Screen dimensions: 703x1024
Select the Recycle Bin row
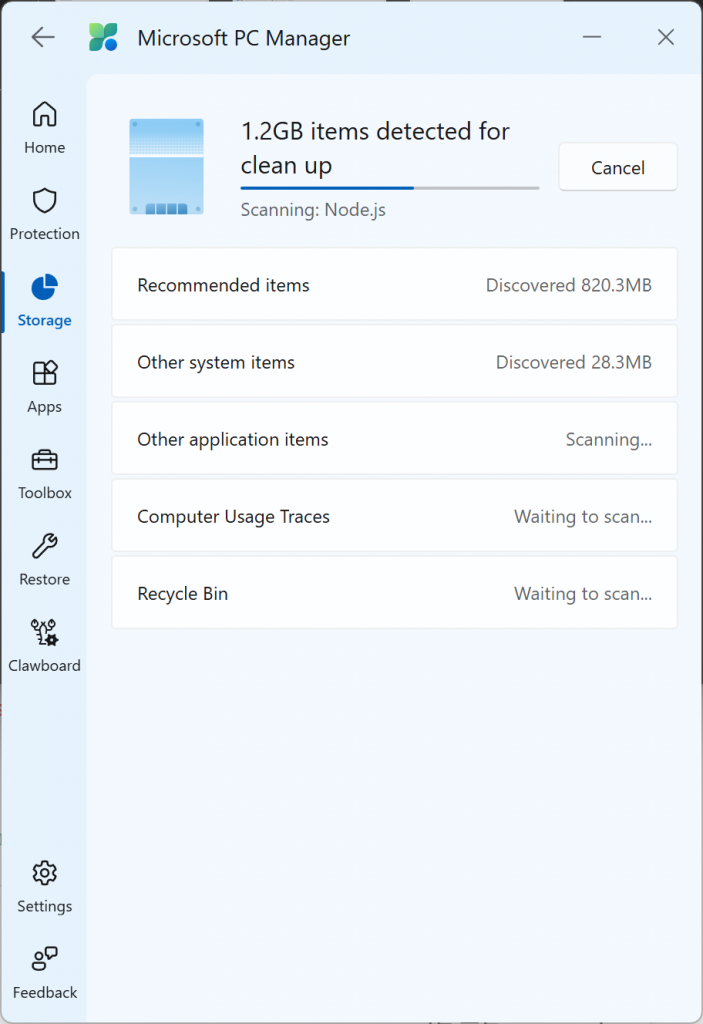[x=395, y=592]
